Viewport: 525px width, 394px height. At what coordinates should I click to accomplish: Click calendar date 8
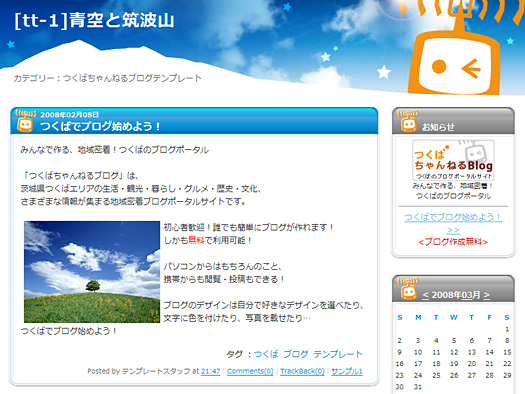tap(507, 340)
